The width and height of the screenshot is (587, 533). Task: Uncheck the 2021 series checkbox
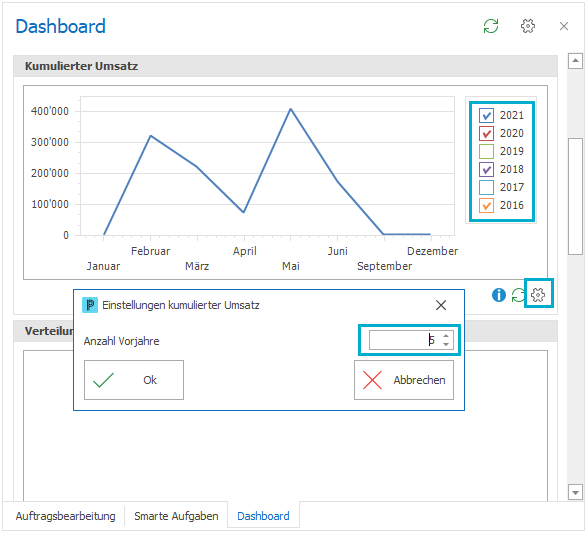coord(486,115)
